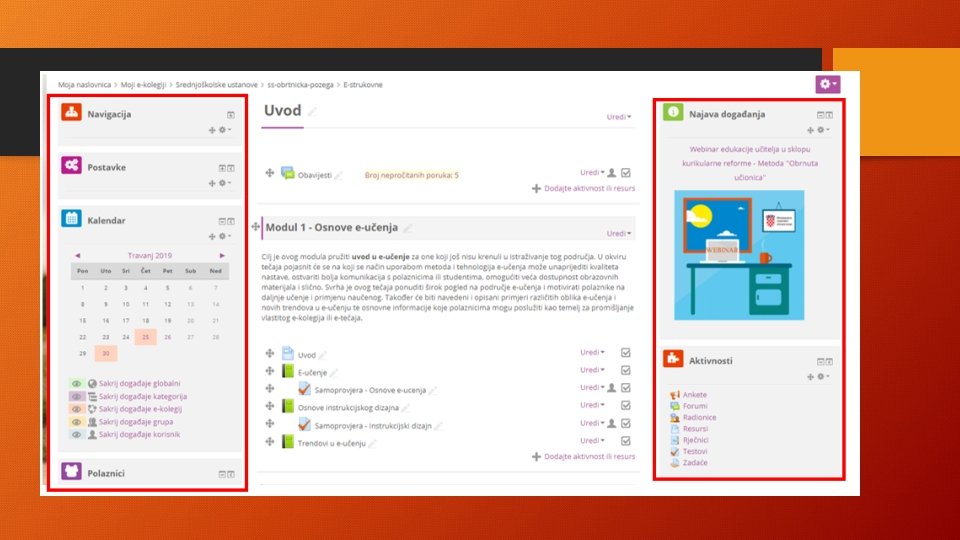Screen dimensions: 960x540
Task: Click Trendovi u e-učenju book icon
Action: (x=288, y=441)
